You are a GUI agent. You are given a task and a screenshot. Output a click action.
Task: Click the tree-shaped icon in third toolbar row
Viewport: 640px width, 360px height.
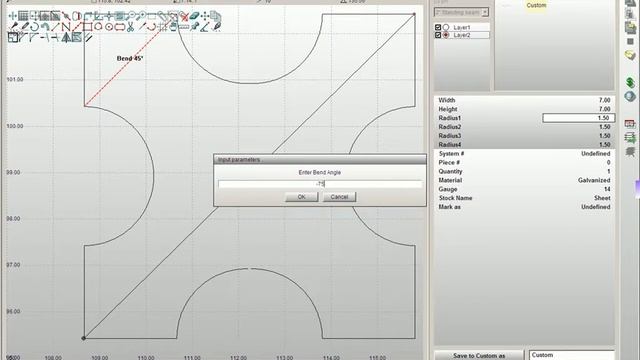click(66, 38)
